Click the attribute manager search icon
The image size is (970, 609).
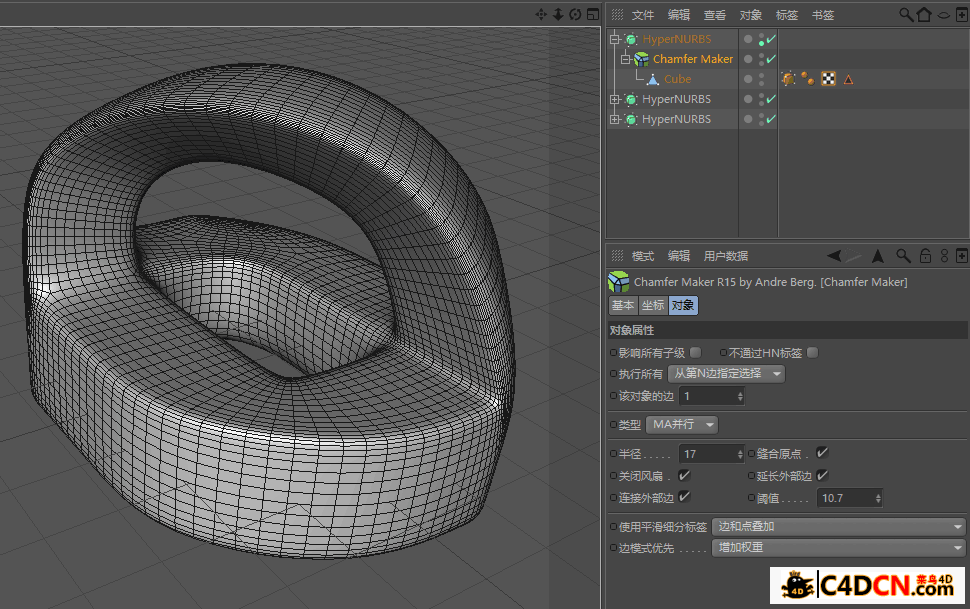(x=903, y=256)
